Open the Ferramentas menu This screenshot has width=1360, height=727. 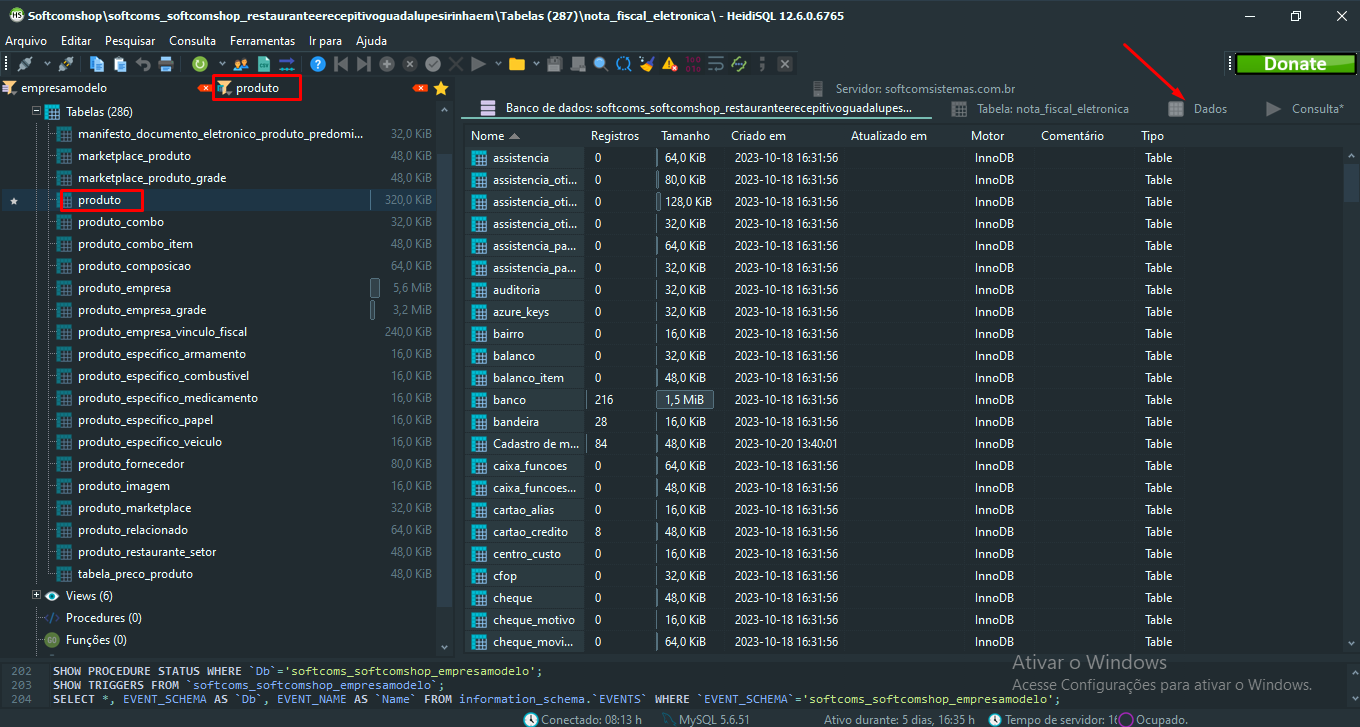point(262,41)
